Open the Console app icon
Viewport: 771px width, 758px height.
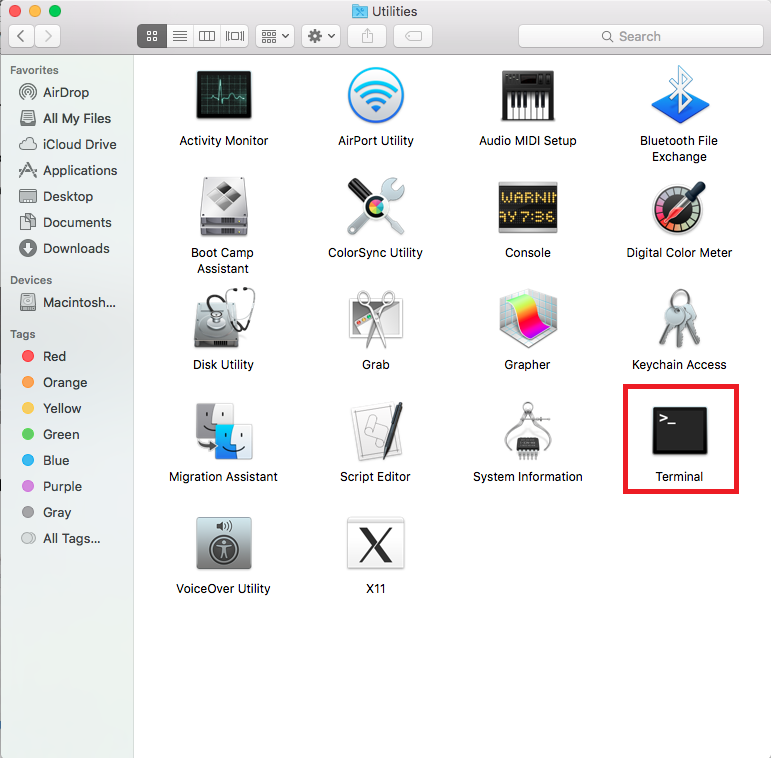(527, 208)
